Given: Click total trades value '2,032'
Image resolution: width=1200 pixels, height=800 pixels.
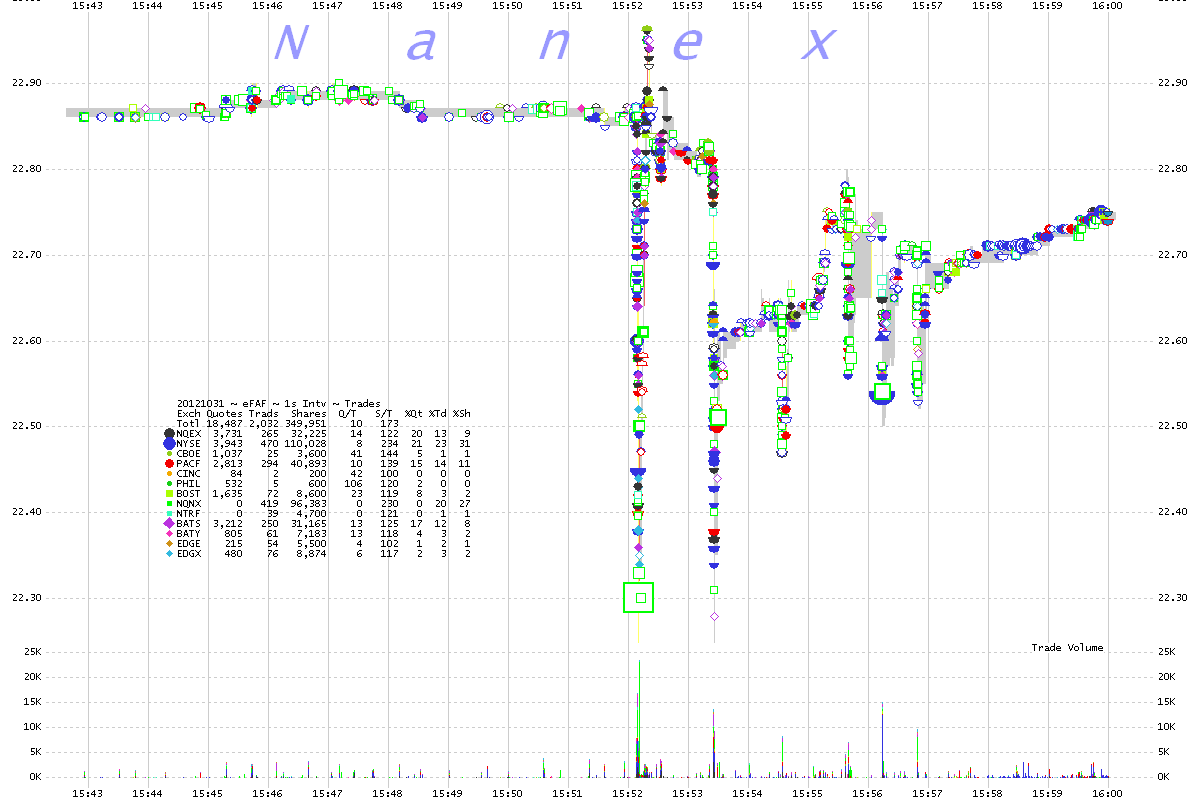Looking at the screenshot, I should (264, 424).
